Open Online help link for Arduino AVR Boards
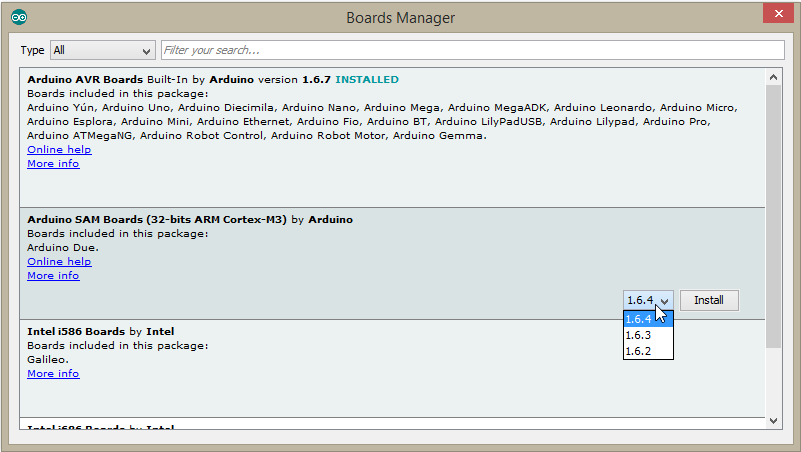 tap(59, 150)
